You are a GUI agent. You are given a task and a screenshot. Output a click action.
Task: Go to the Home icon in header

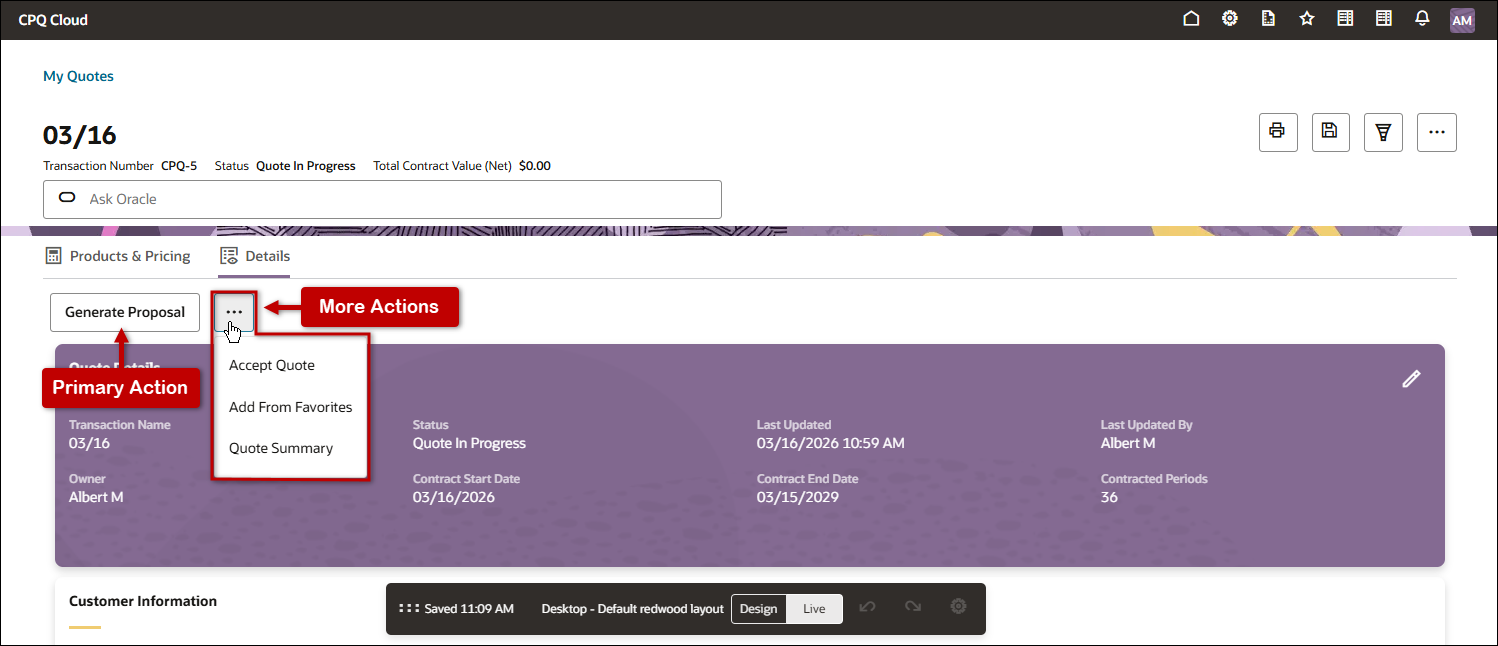click(x=1191, y=19)
